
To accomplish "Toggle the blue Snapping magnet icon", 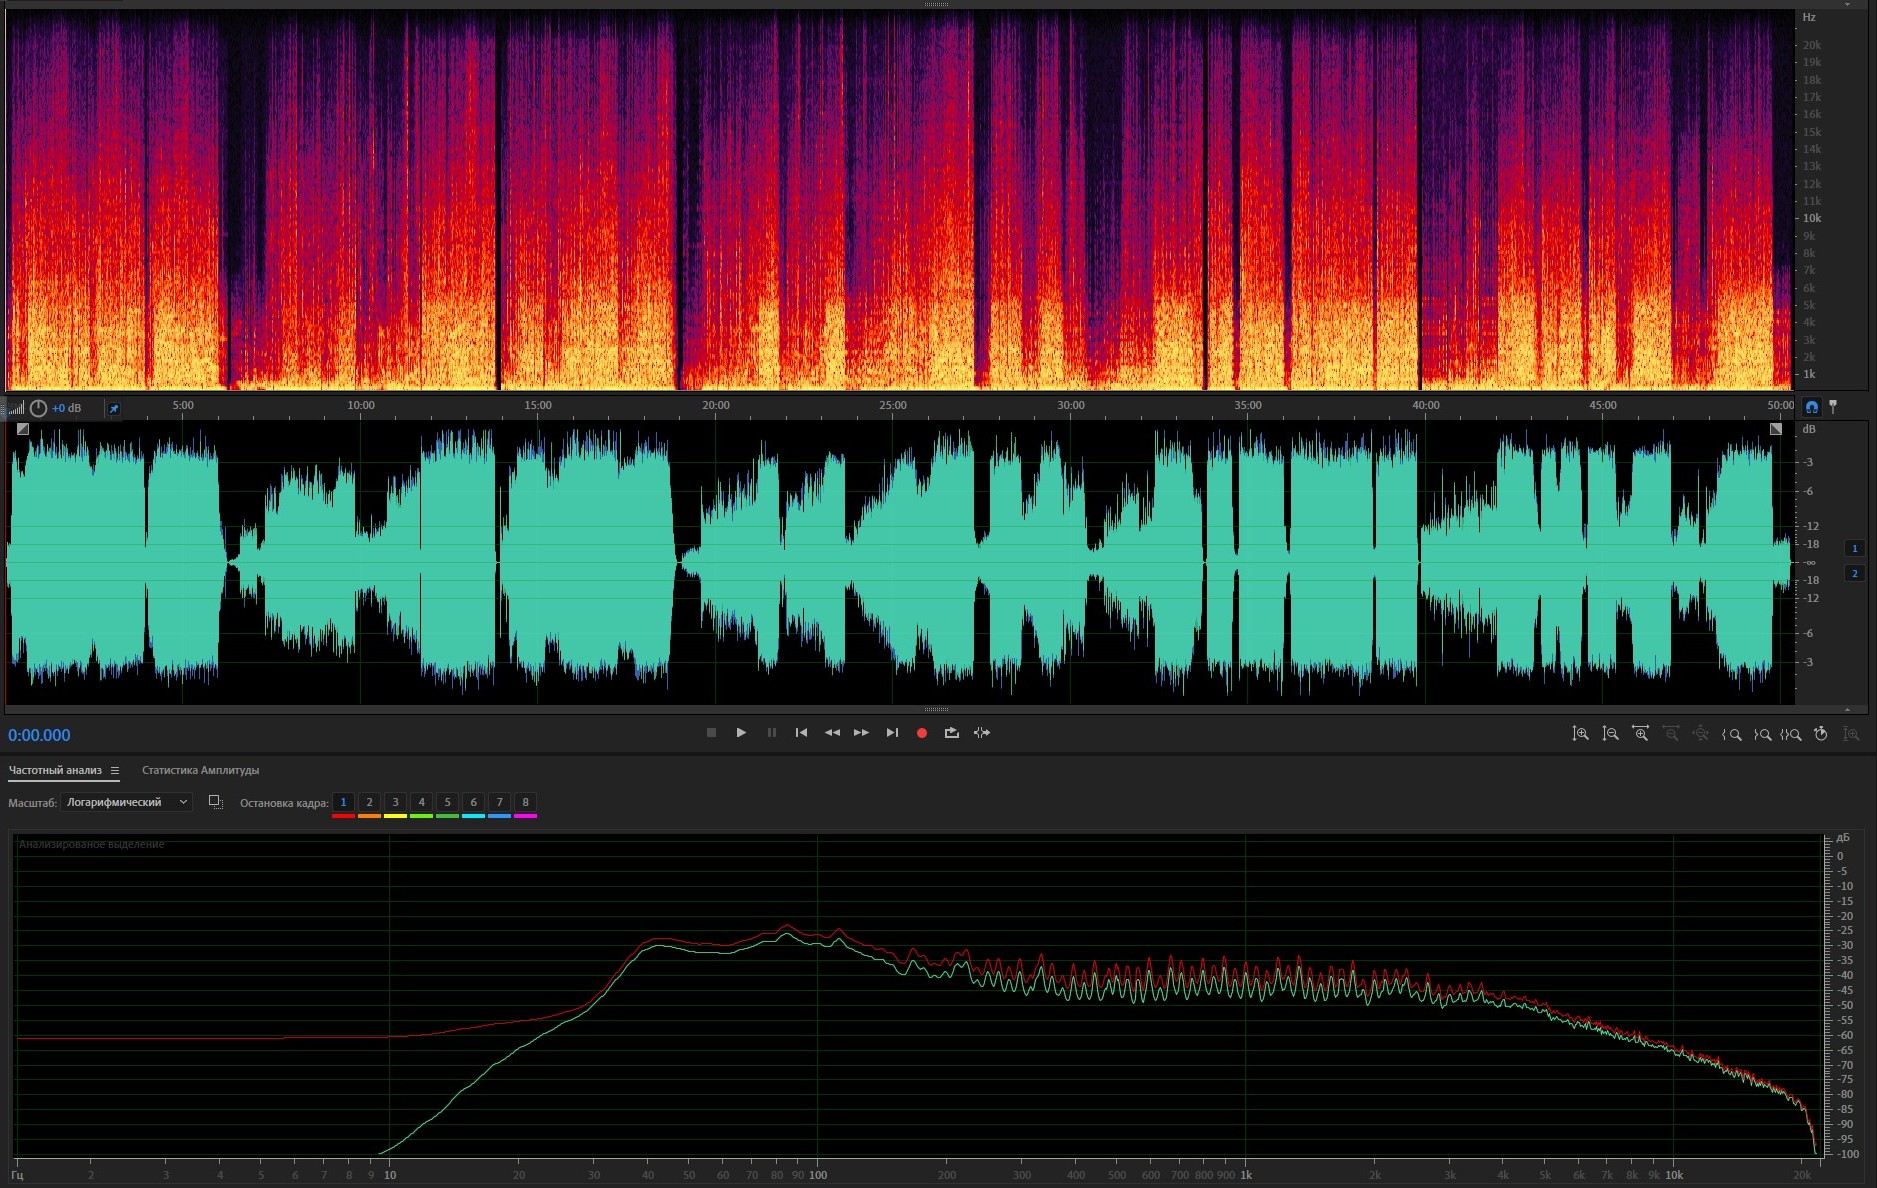I will pyautogui.click(x=1811, y=407).
